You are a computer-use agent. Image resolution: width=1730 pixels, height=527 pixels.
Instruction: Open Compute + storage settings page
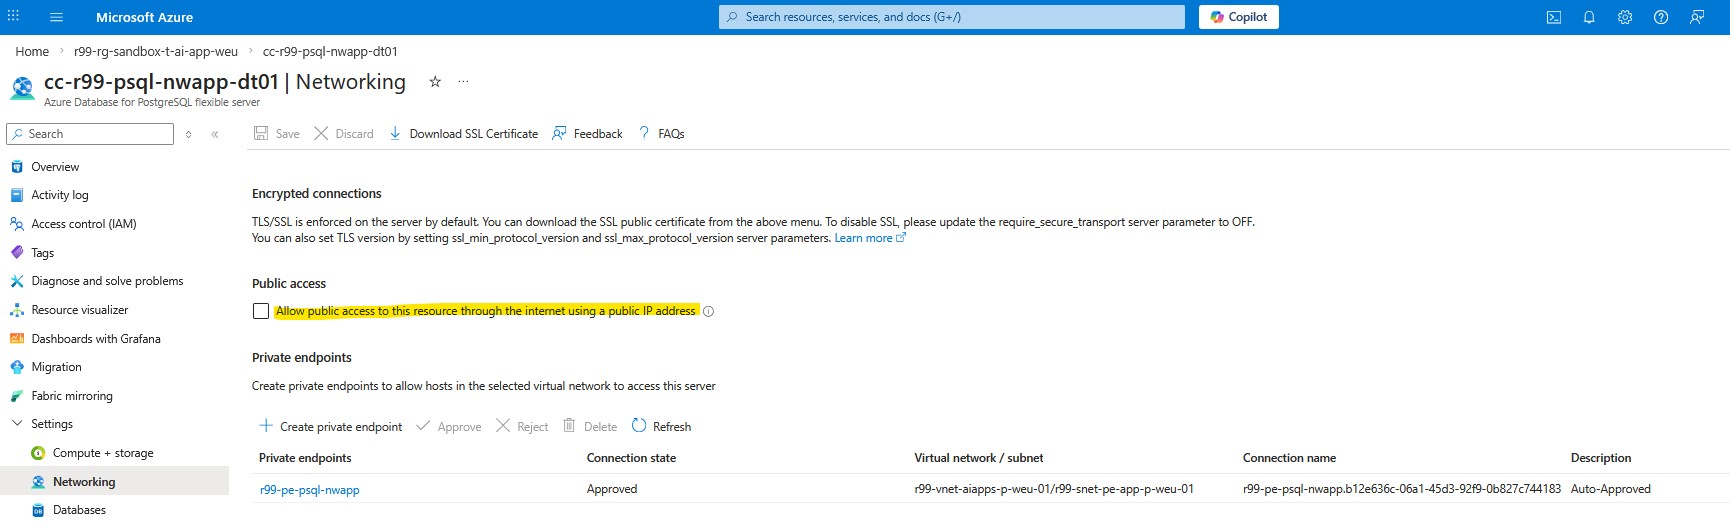[x=102, y=453]
